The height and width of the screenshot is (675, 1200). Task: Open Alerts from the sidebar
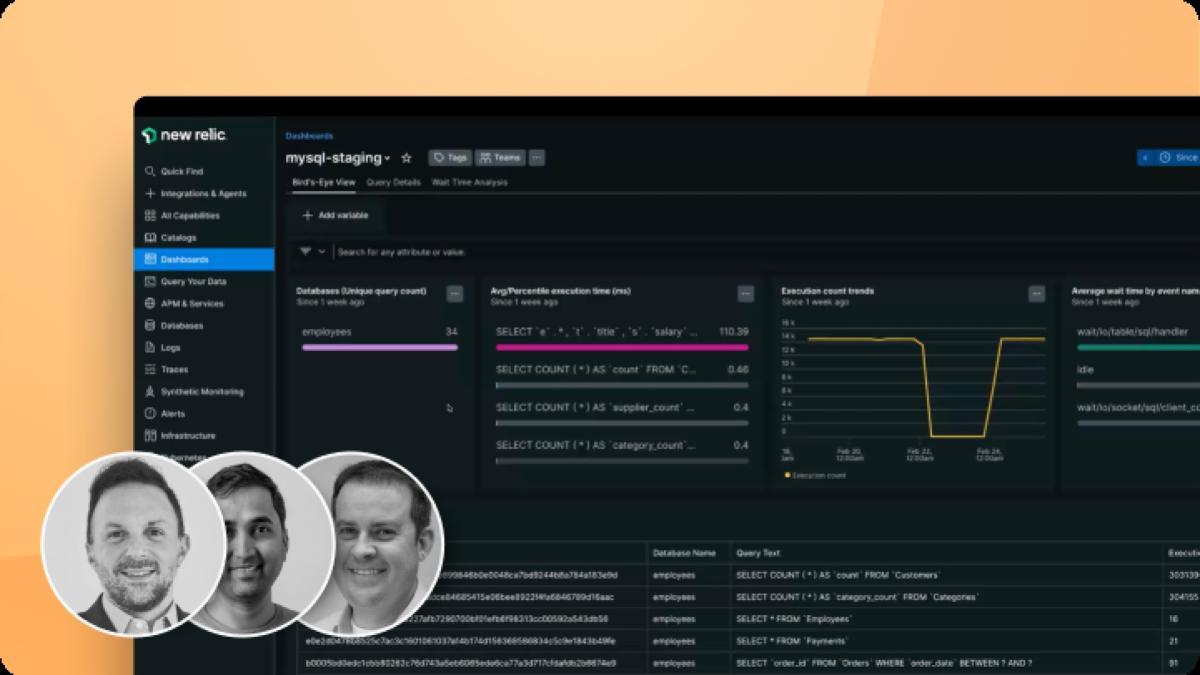(x=172, y=413)
